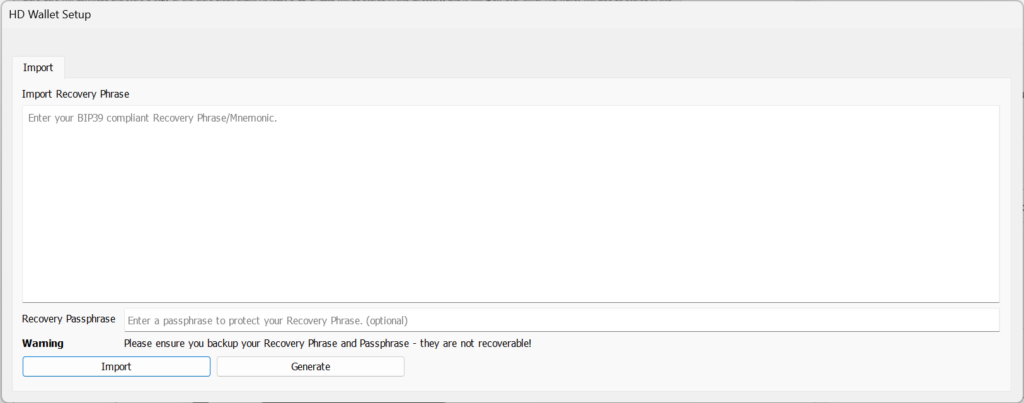The width and height of the screenshot is (1024, 403).
Task: Click the word 'Phrase' in the import heading
Action: point(113,94)
